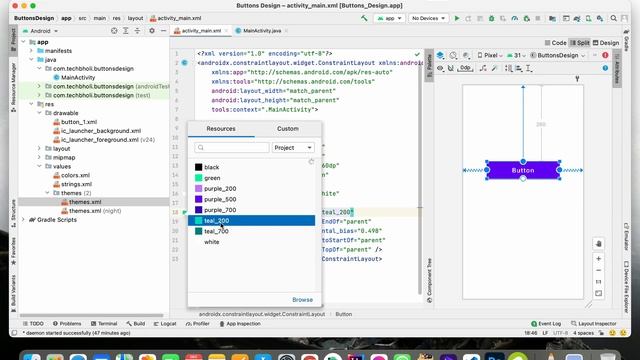Switch to Split view mode
Viewport: 640px width, 360px height.
[580, 43]
